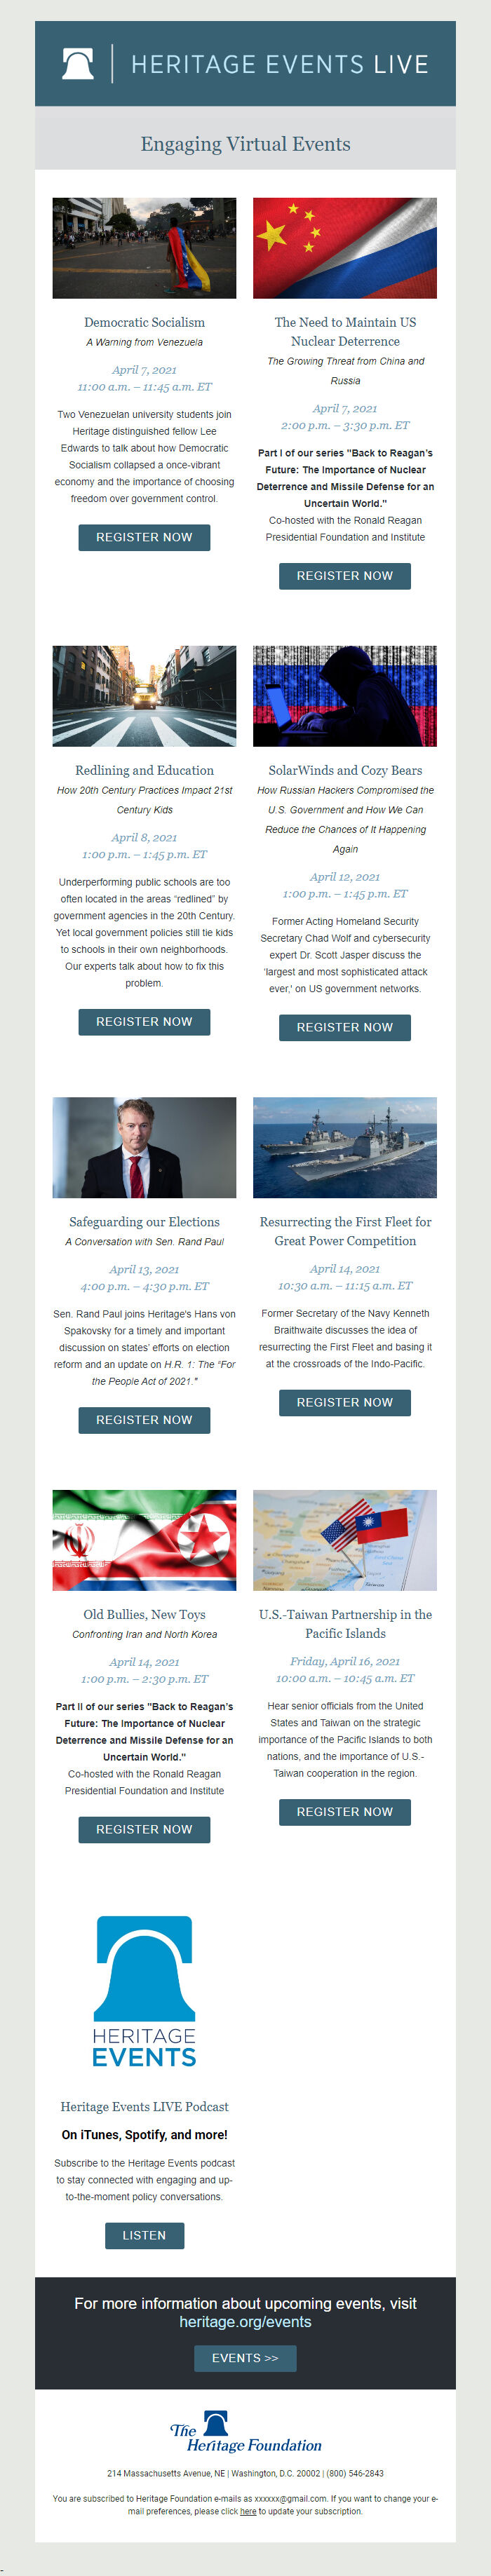Open the Navy warships image
Image resolution: width=491 pixels, height=2576 pixels.
click(x=345, y=1147)
